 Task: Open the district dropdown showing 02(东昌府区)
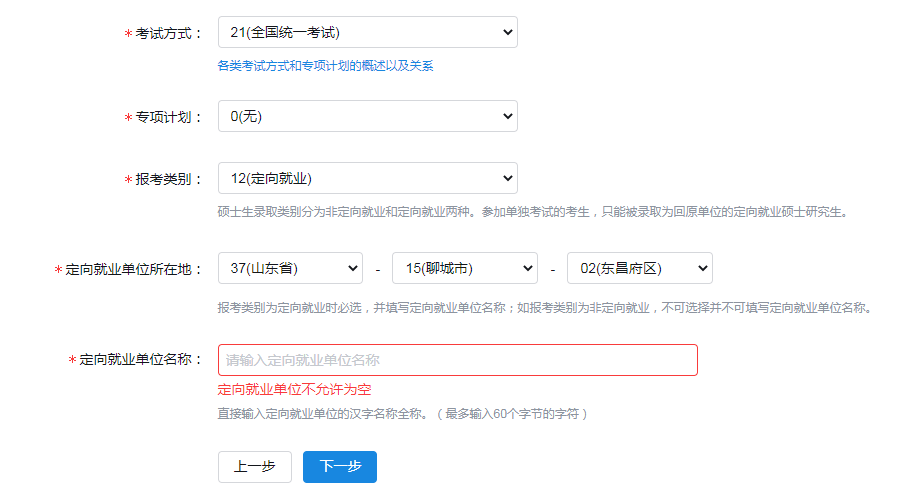(640, 268)
